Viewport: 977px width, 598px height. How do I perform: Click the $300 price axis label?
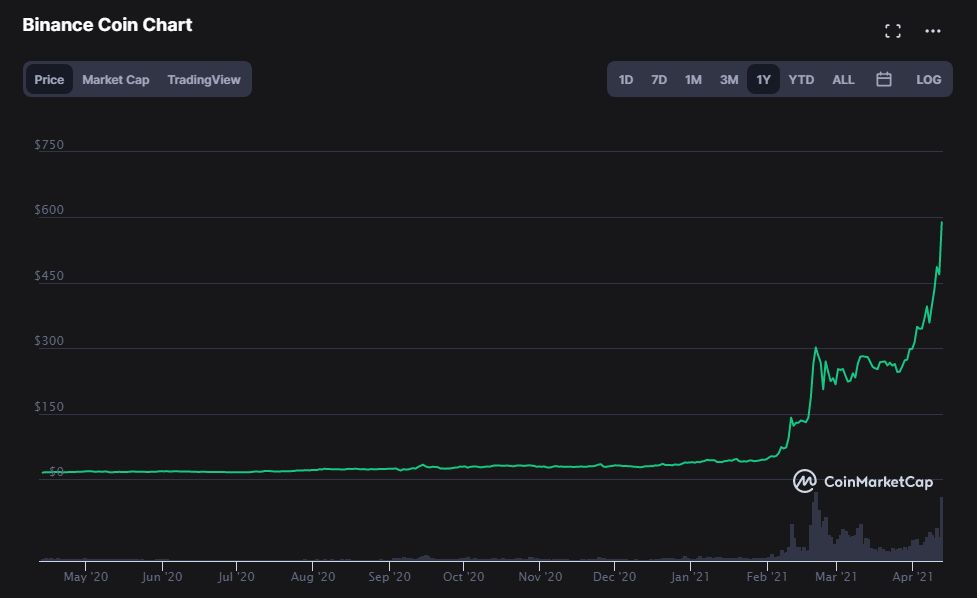coord(49,341)
